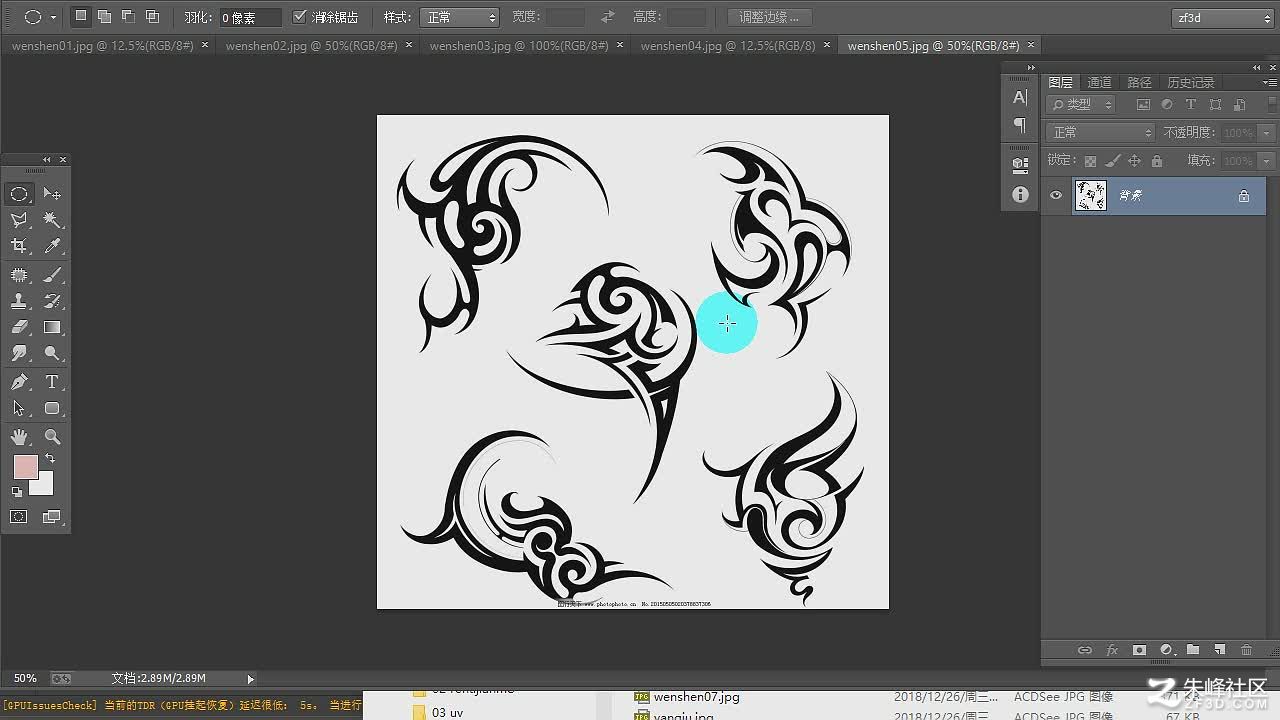Viewport: 1280px width, 720px height.
Task: Open 填充 fill slider arrow
Action: tap(1265, 161)
